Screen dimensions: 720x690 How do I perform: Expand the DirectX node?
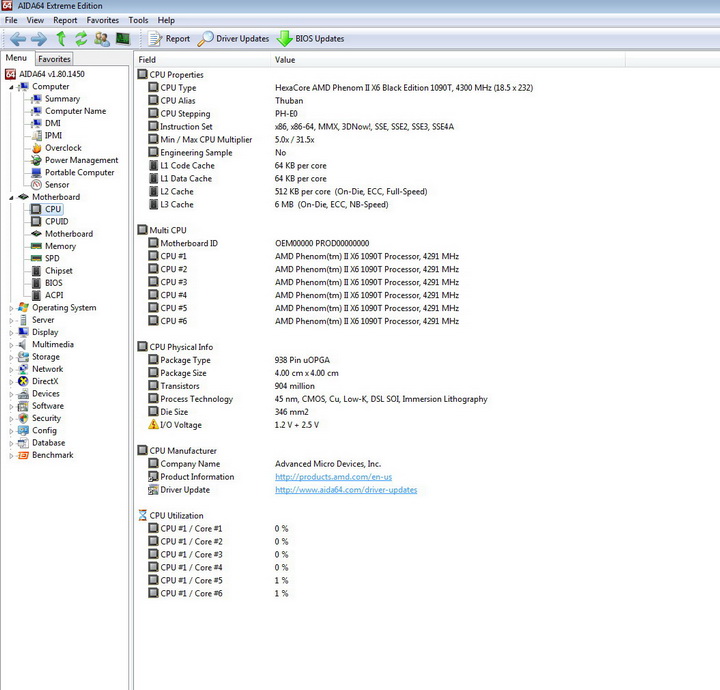click(11, 382)
